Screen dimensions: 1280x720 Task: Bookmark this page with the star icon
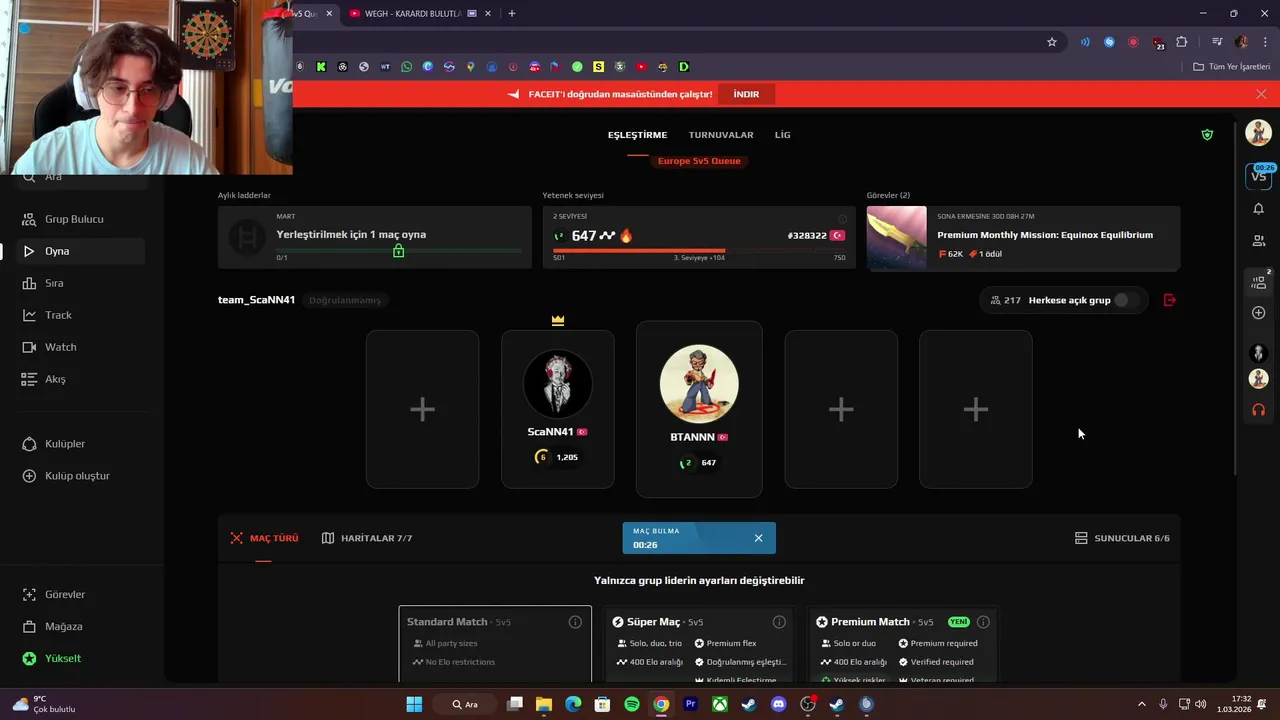1052,42
